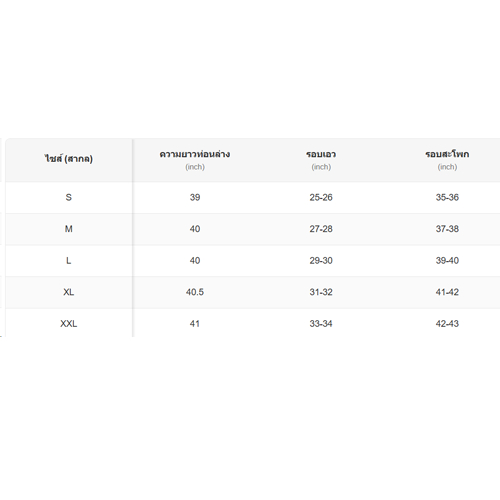Viewport: 500px width, 500px height.
Task: Click the hip value 37-38 cell
Action: pos(447,229)
